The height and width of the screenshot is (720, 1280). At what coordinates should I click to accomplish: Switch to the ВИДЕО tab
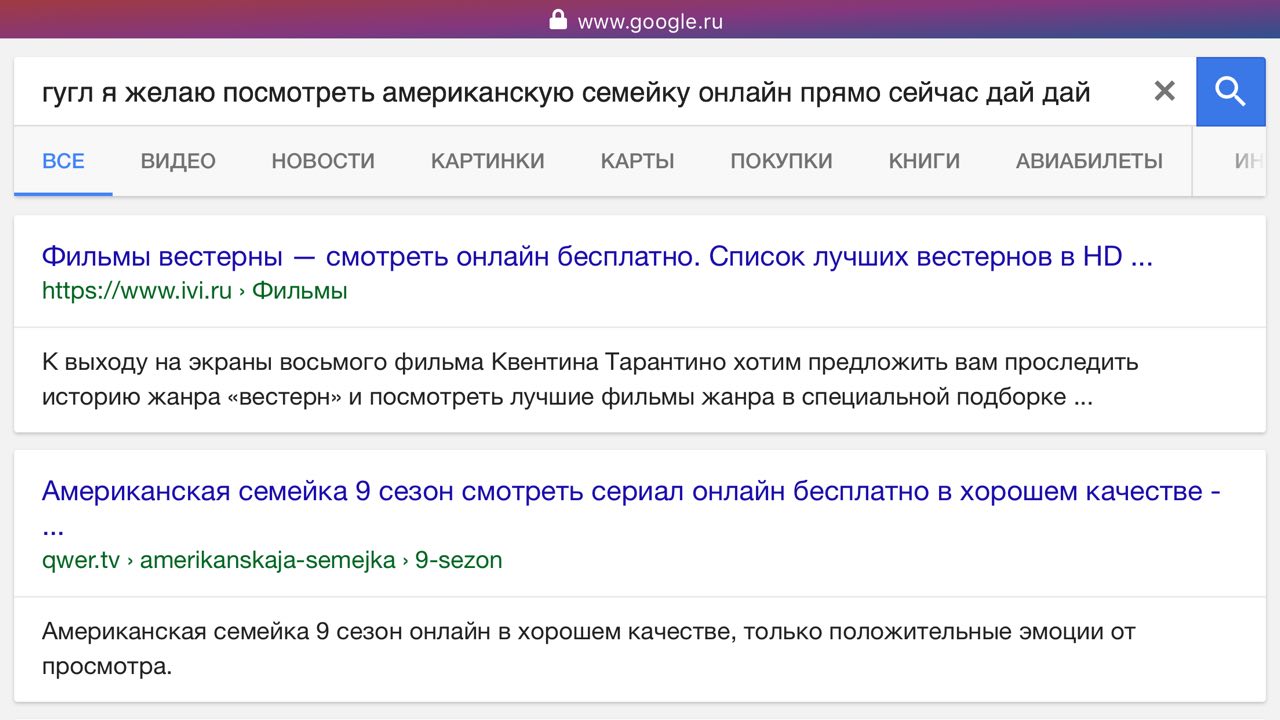(x=178, y=161)
